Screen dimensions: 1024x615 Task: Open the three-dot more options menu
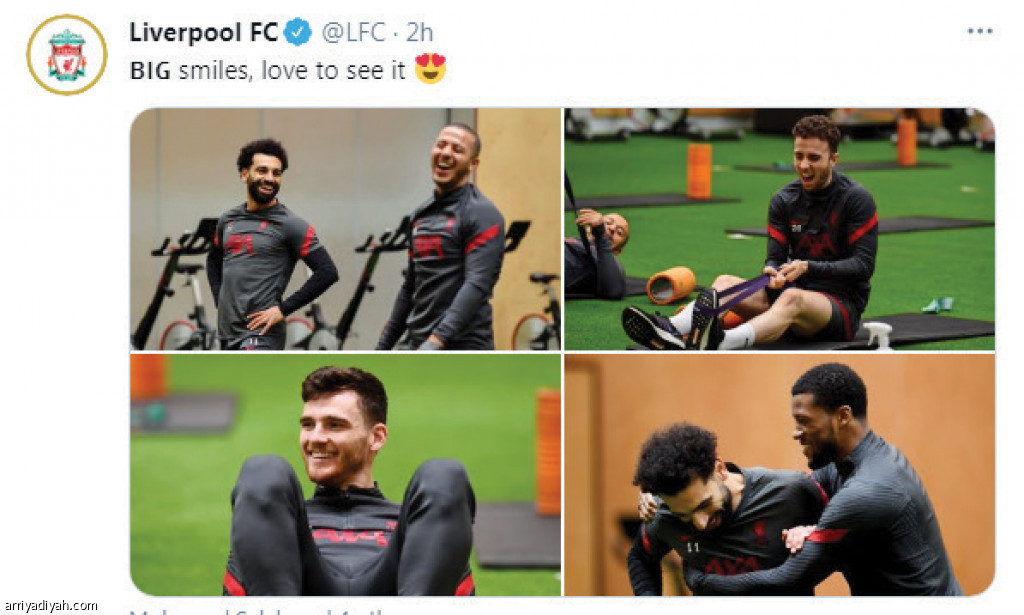pos(980,31)
